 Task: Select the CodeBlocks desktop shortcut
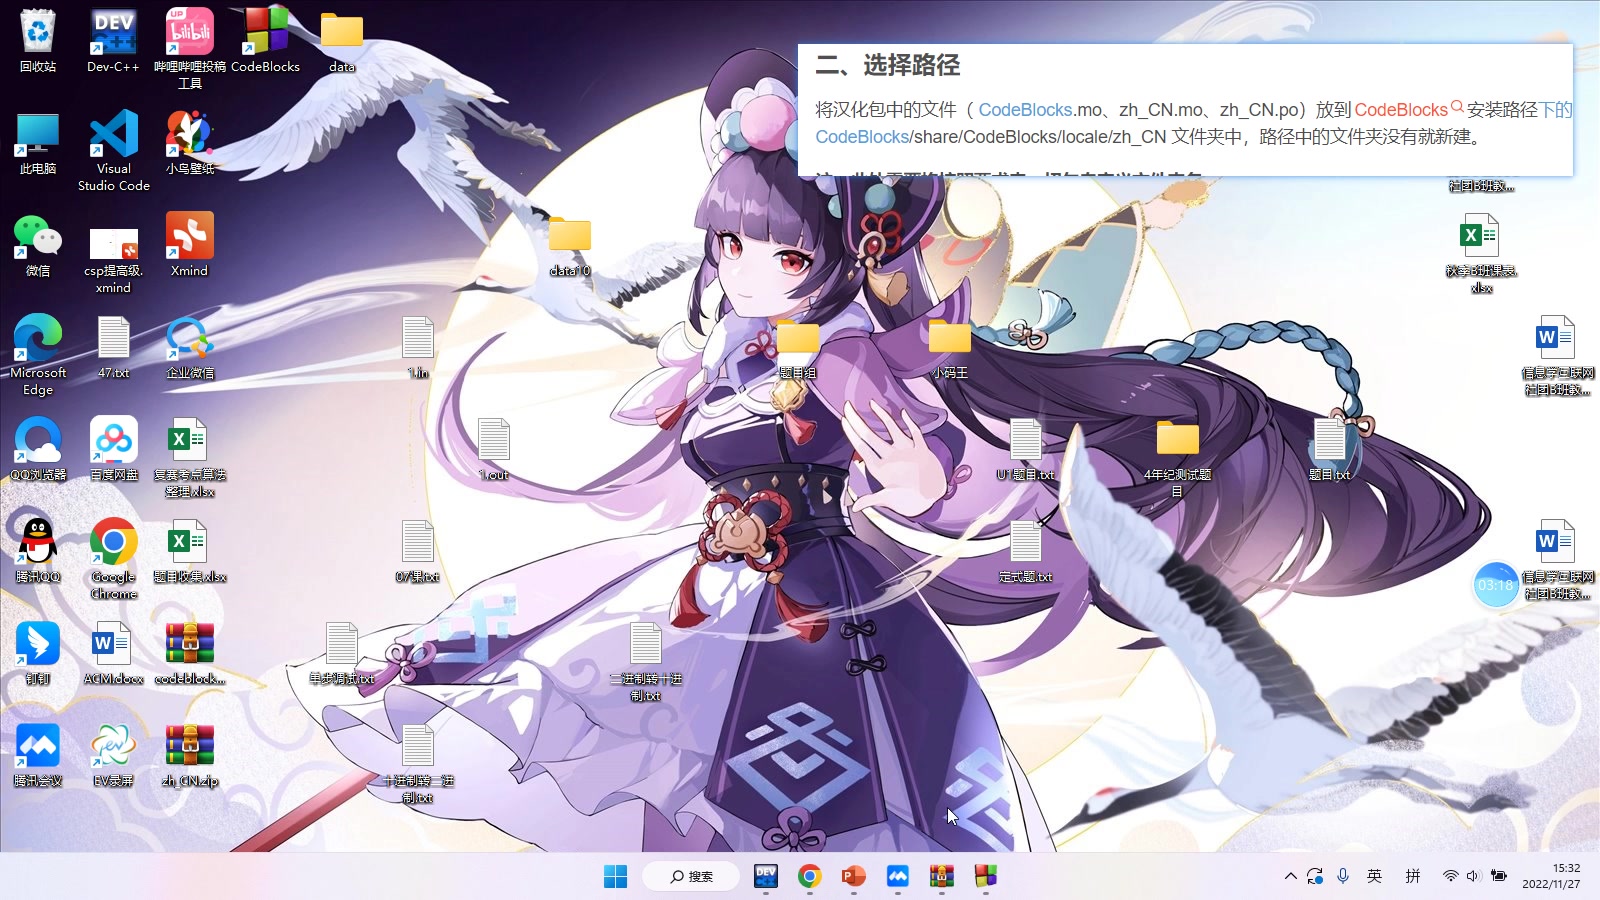[x=266, y=42]
